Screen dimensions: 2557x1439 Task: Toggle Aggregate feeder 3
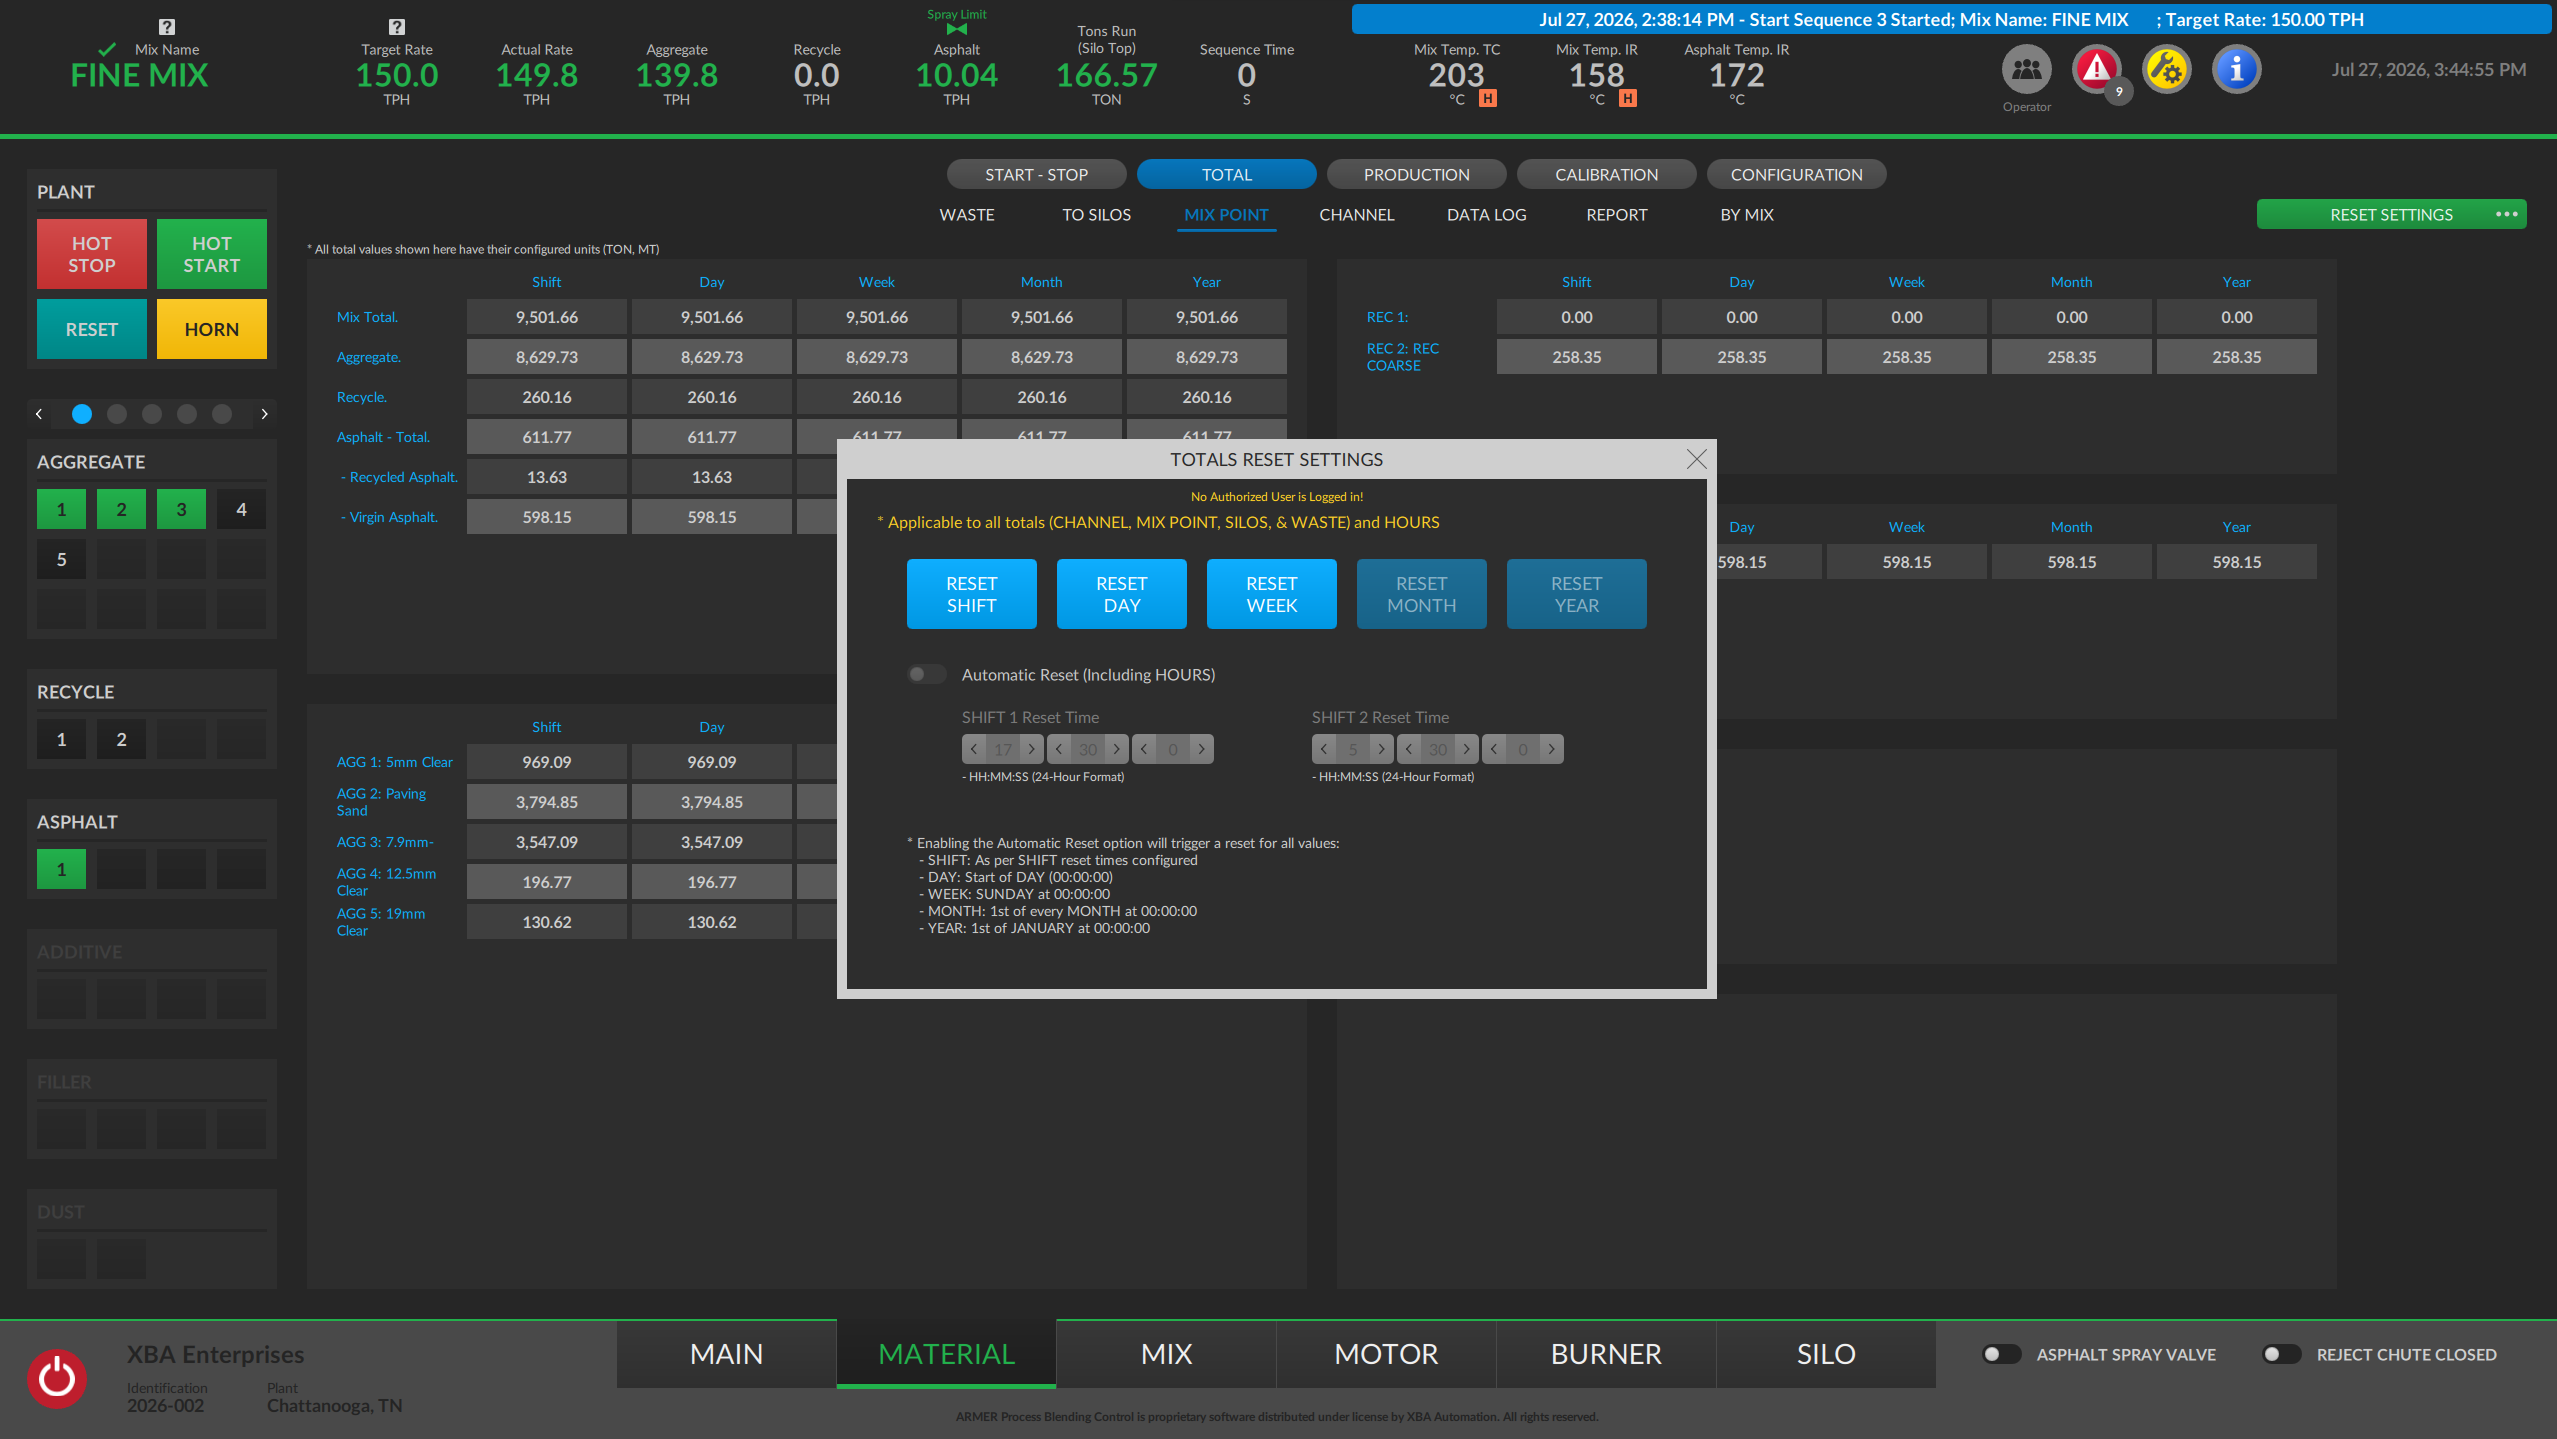tap(182, 509)
